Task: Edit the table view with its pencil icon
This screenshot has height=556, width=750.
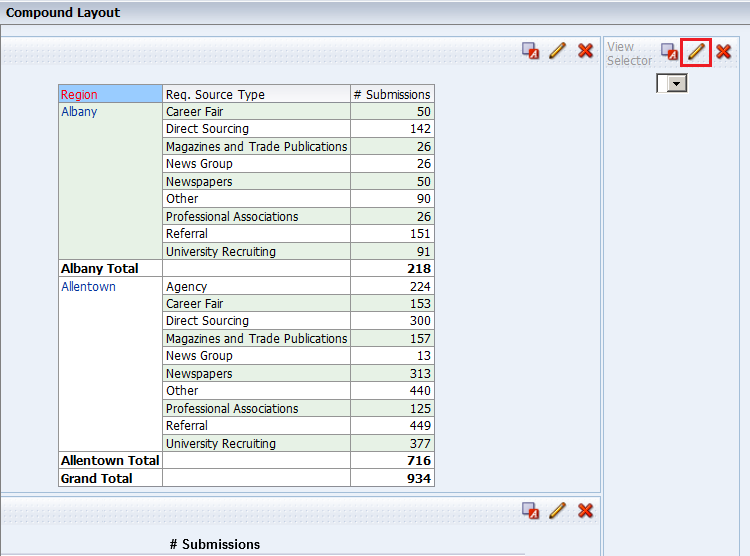Action: [558, 51]
